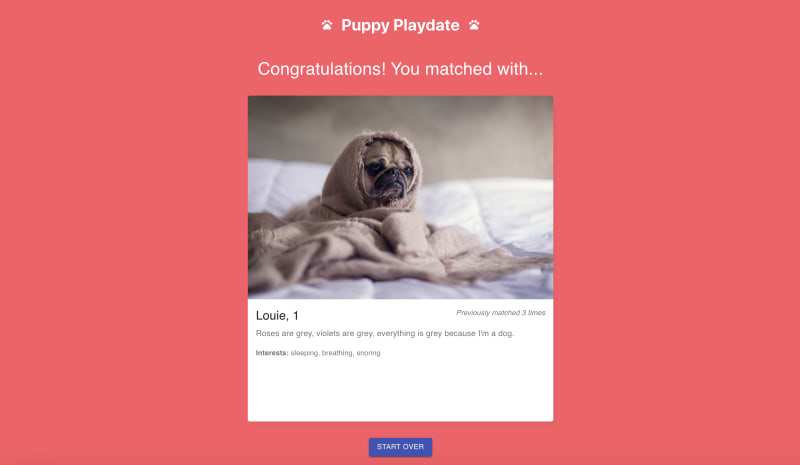Click the Interests label
The height and width of the screenshot is (465, 800).
click(x=272, y=353)
